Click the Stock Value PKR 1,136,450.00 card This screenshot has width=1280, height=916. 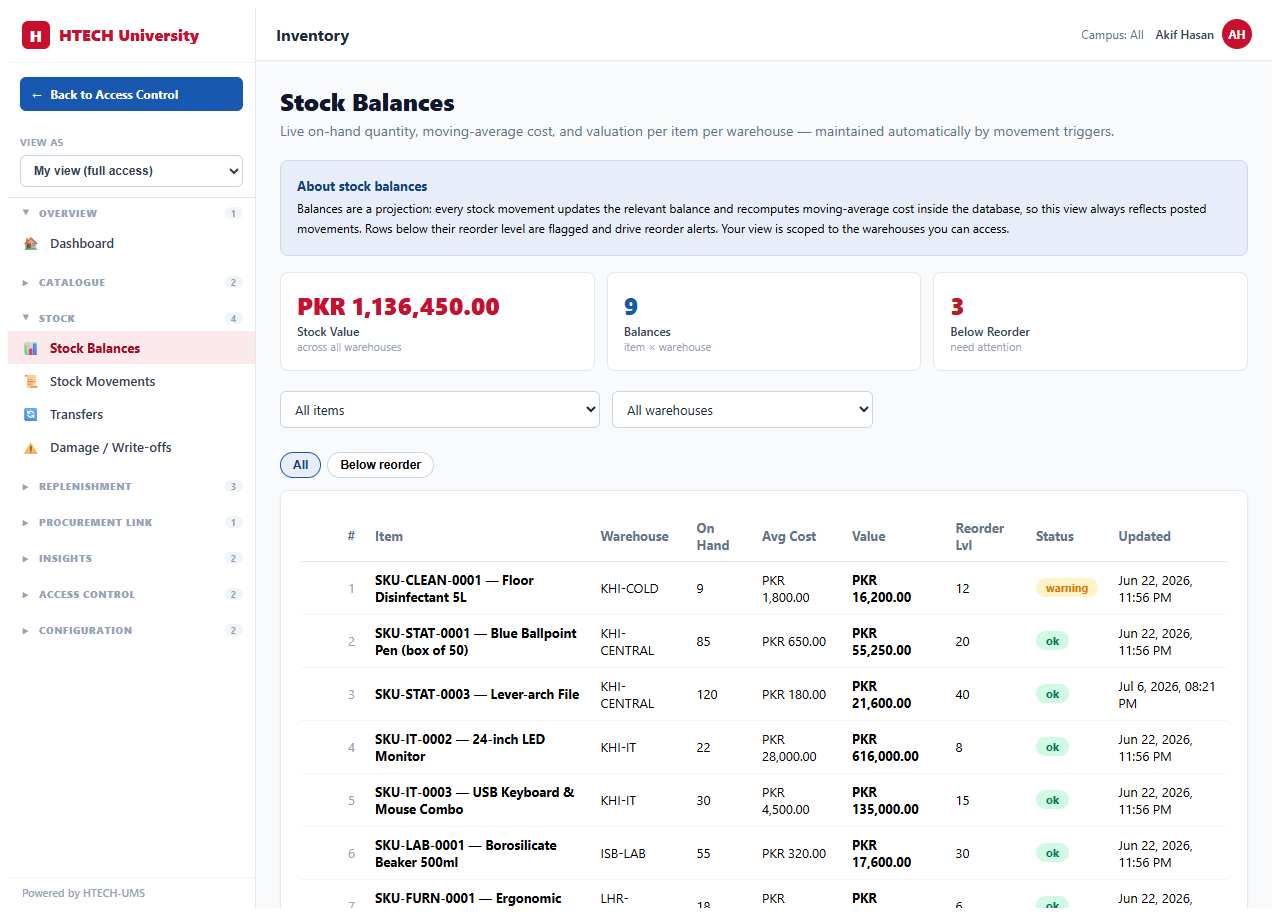coord(437,322)
